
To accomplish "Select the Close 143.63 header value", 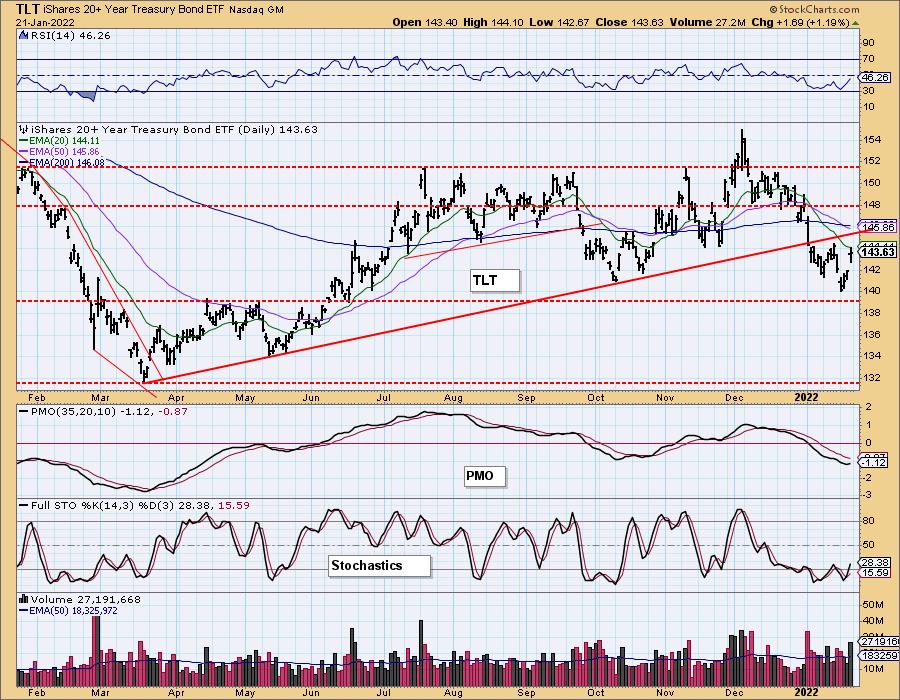I will coord(629,22).
